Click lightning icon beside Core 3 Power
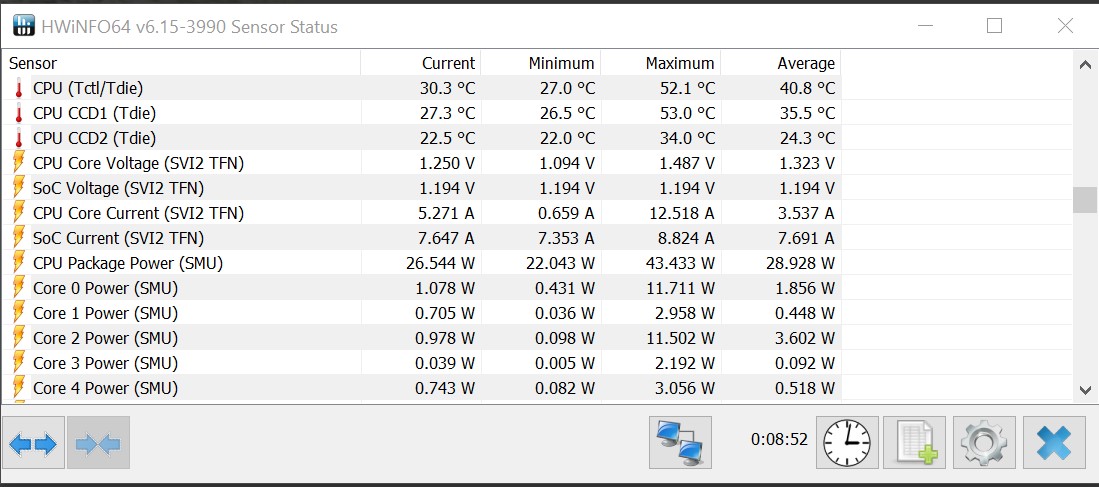This screenshot has height=487, width=1099. point(19,363)
